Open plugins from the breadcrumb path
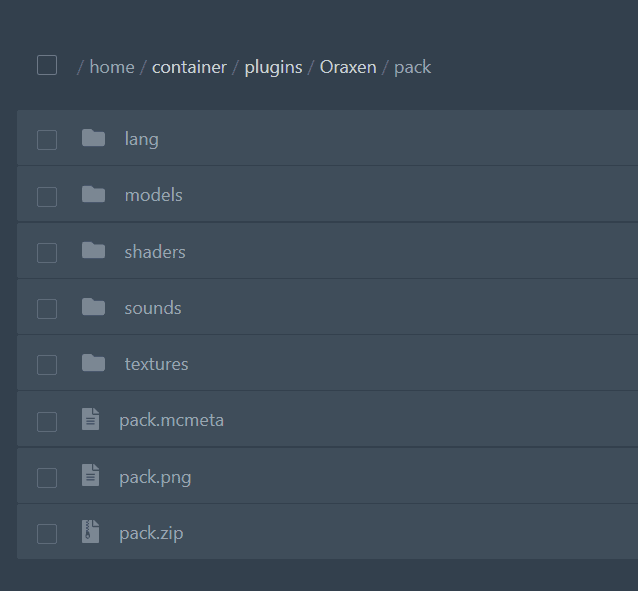 coord(273,67)
